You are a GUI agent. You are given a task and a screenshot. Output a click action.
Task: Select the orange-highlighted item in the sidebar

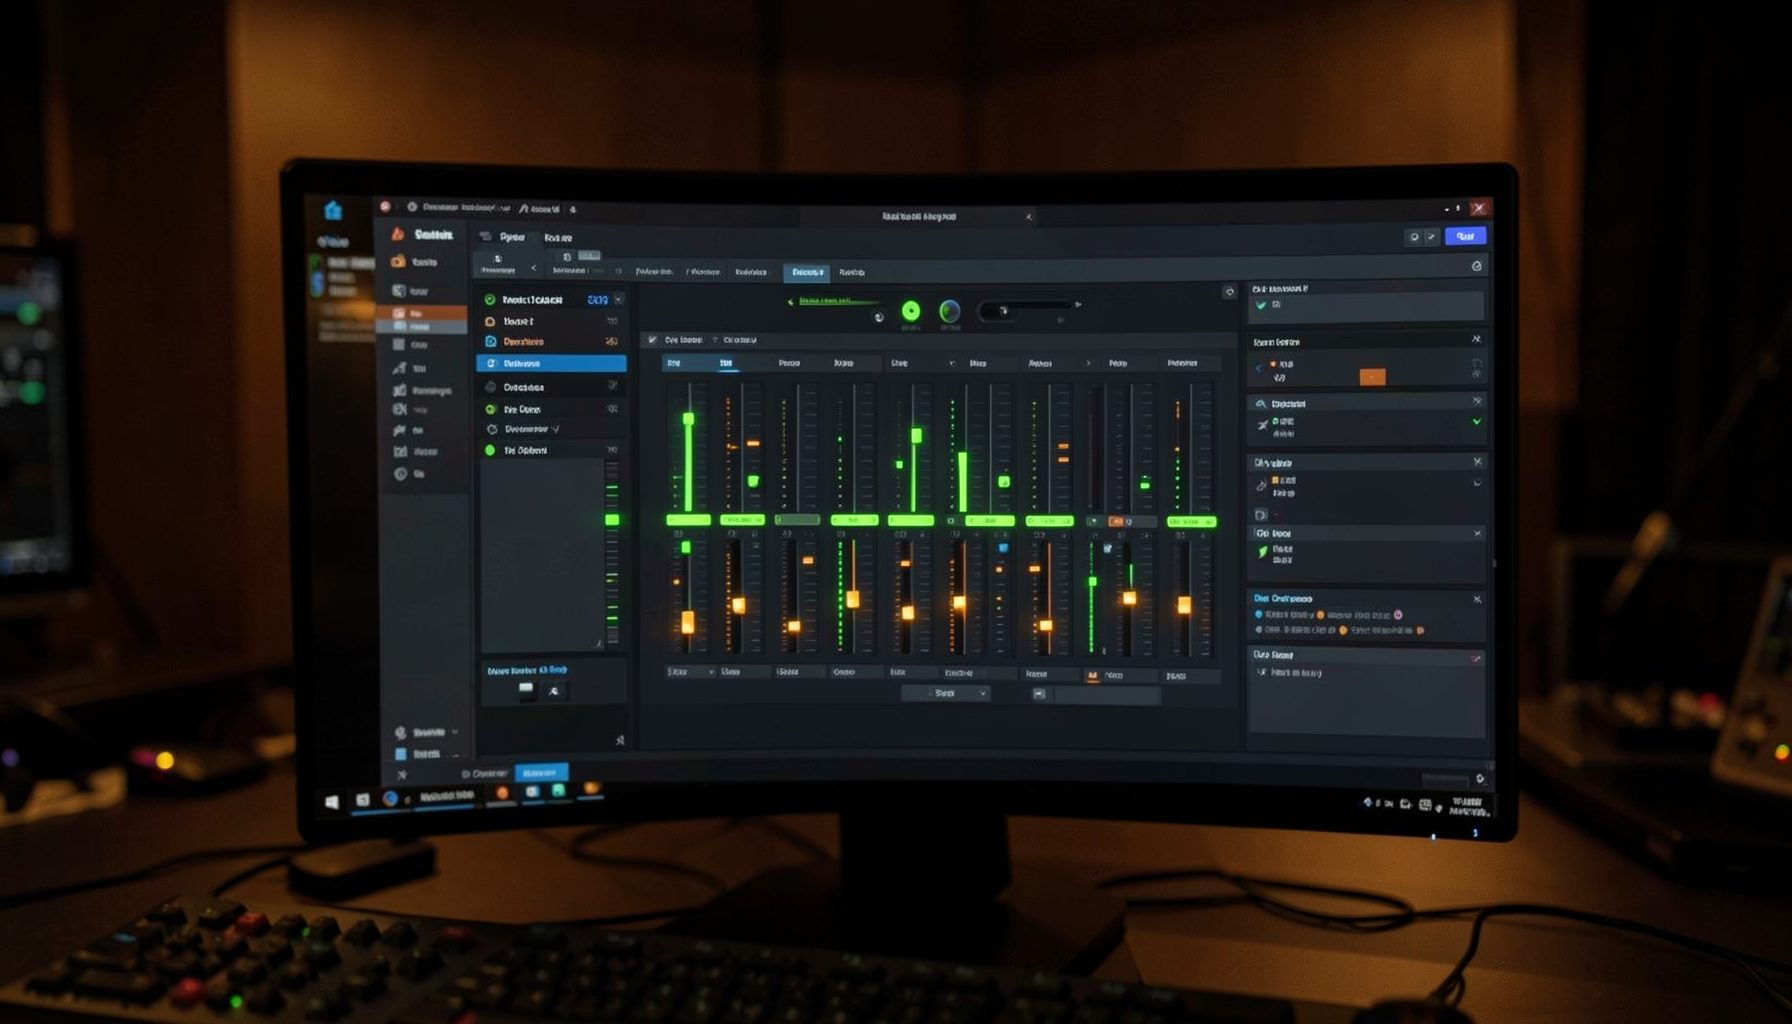421,313
